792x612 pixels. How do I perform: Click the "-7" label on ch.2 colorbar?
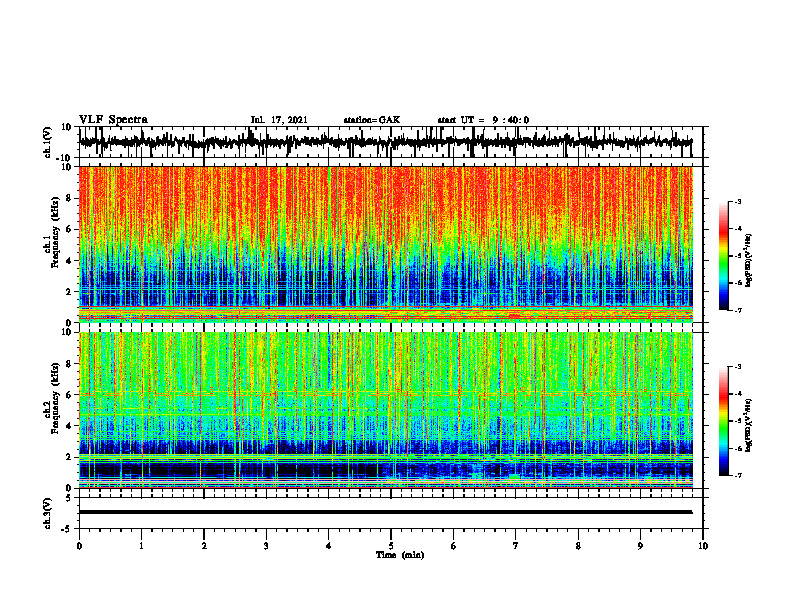(x=738, y=476)
